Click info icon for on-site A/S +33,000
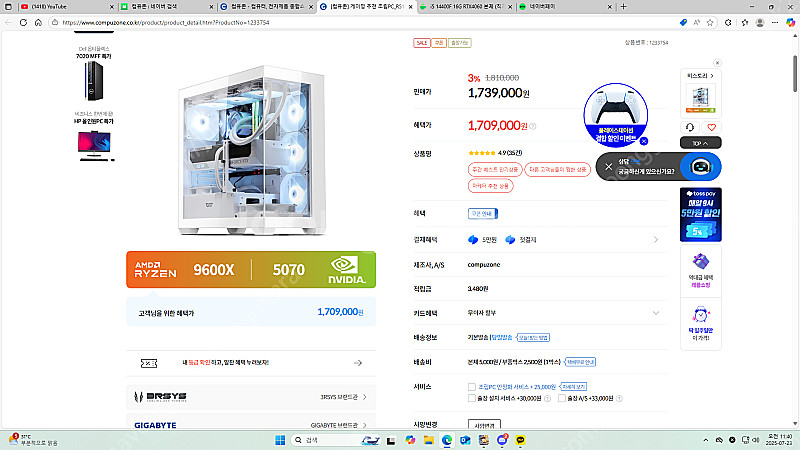The width and height of the screenshot is (800, 450). coord(619,398)
